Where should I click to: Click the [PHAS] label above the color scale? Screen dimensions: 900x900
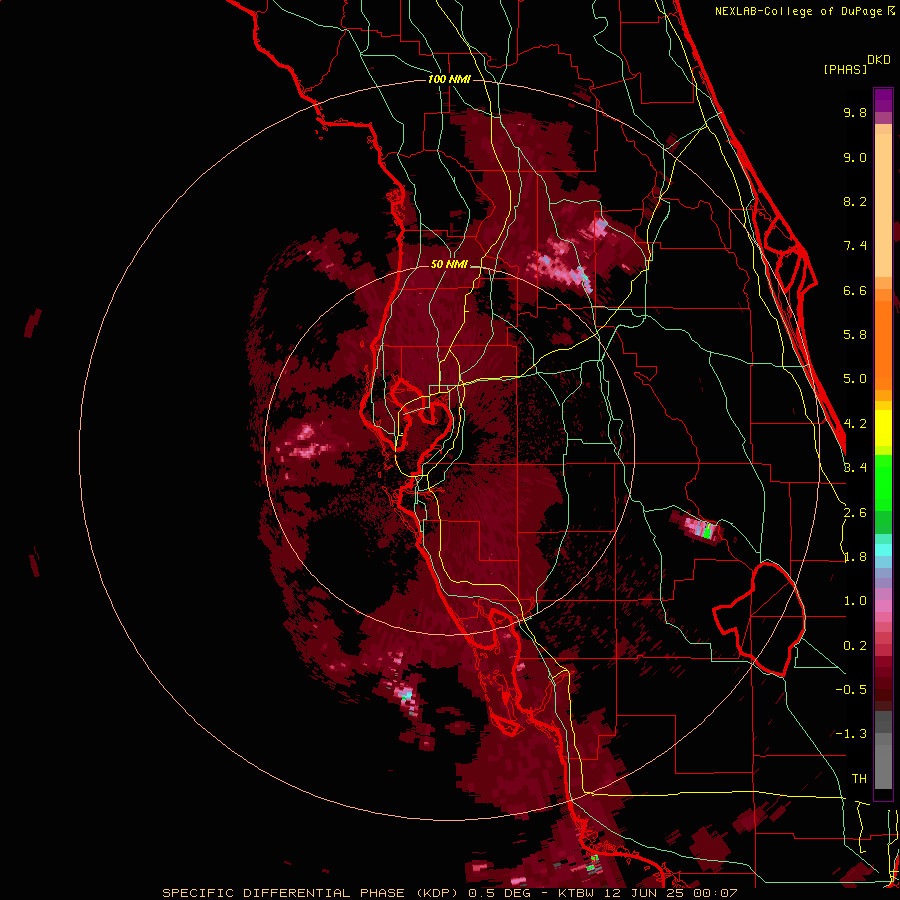pos(845,69)
